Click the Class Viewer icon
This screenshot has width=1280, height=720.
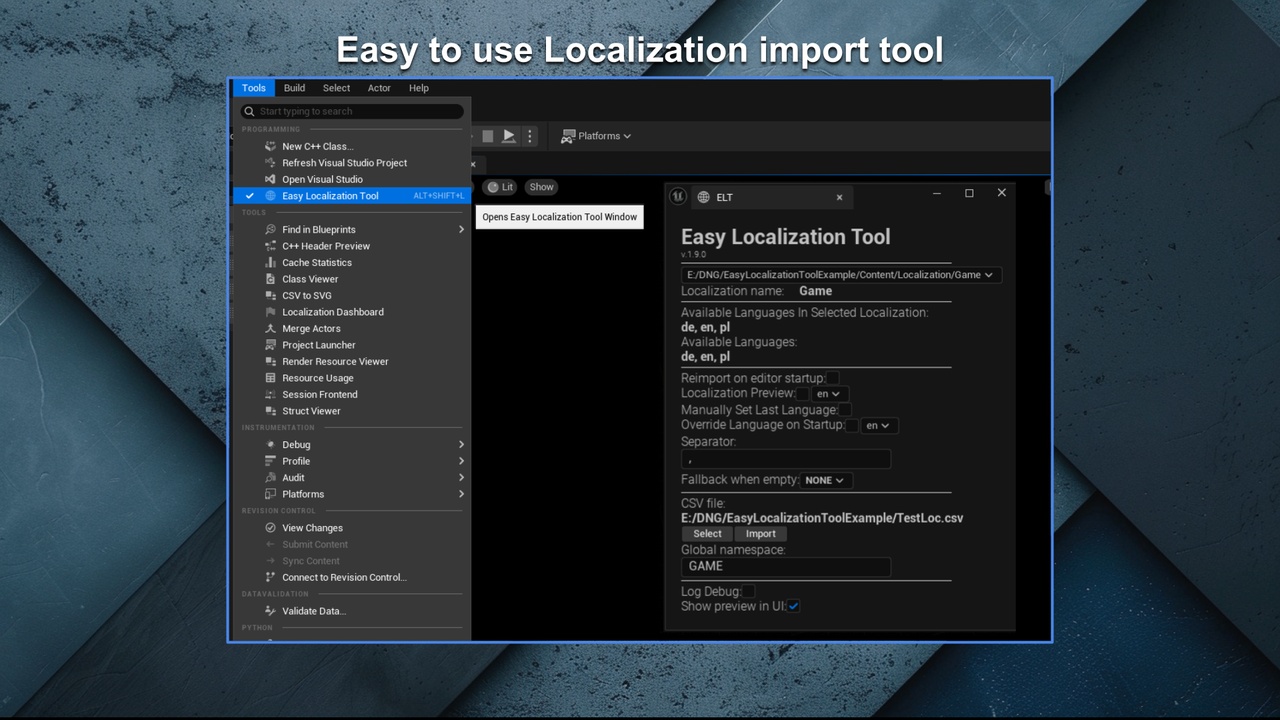[x=270, y=279]
